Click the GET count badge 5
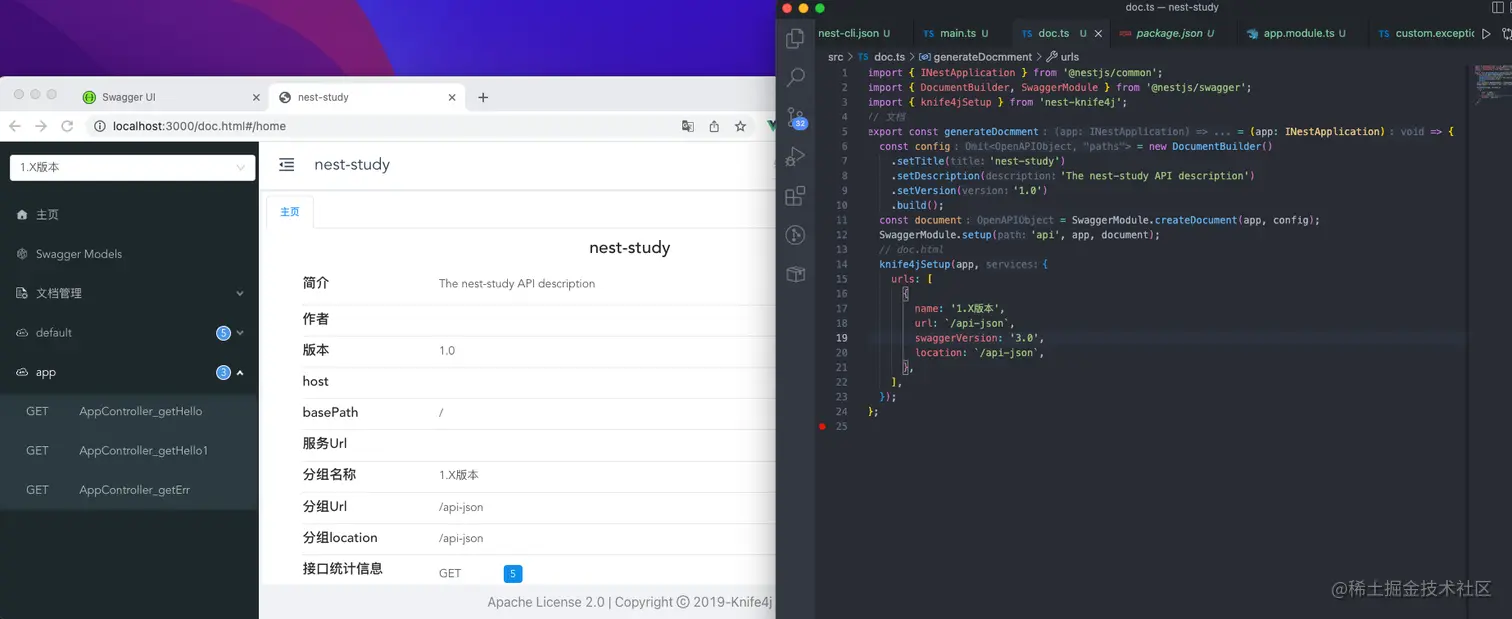 (x=513, y=574)
